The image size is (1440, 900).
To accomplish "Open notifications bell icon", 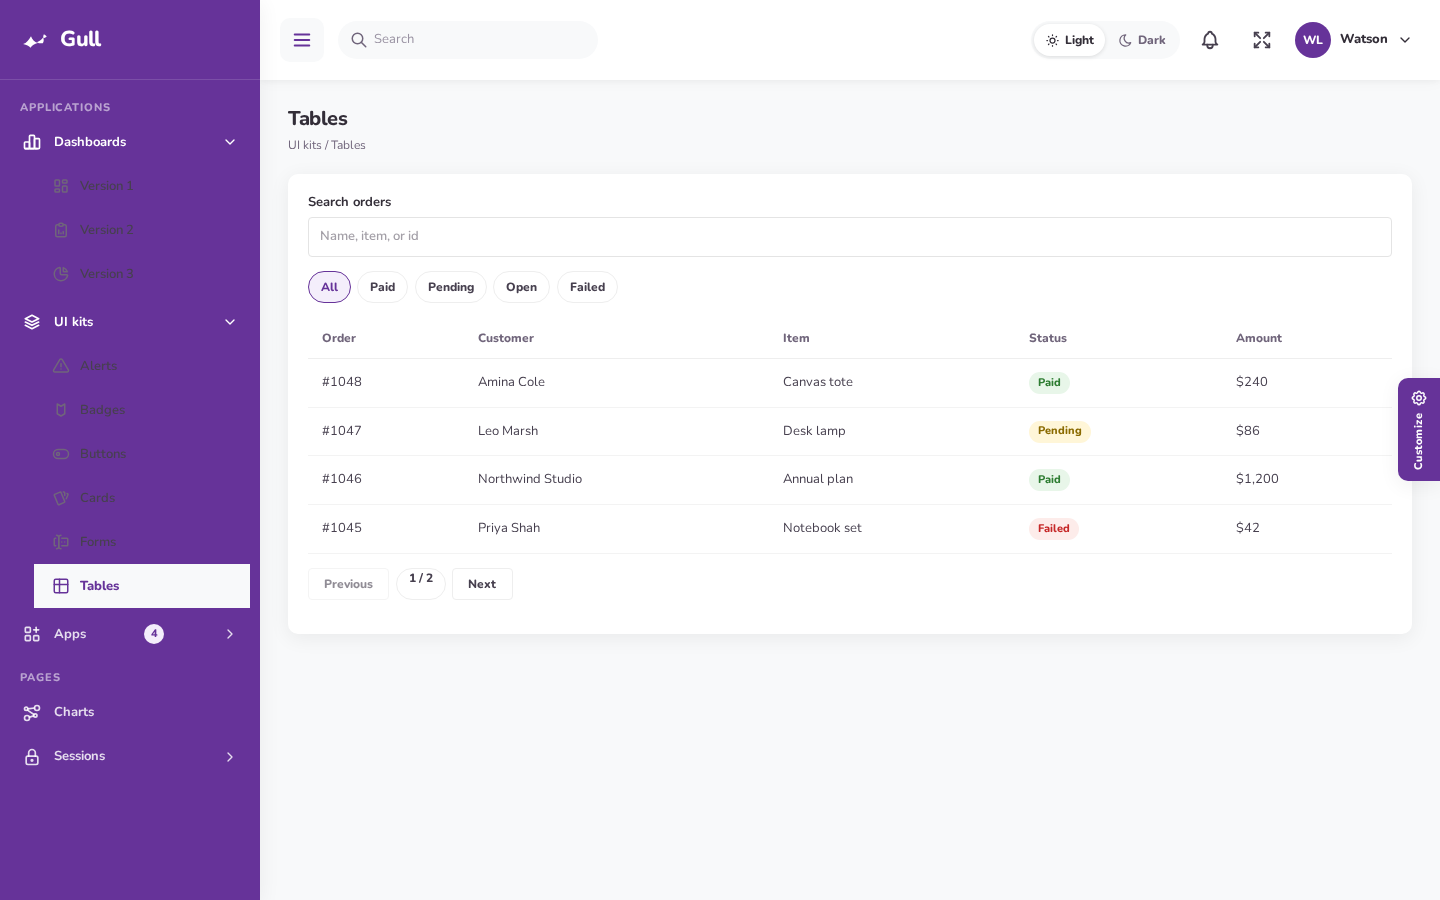I will [1210, 40].
